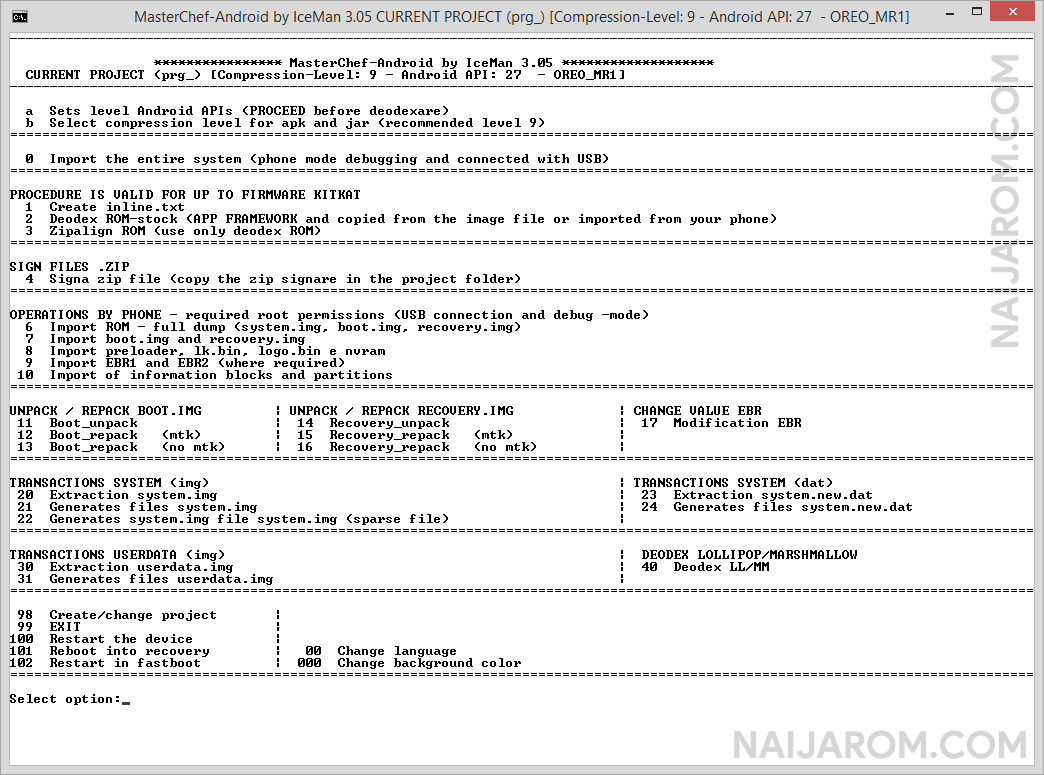
Task: Close the MasterChef-Android console window
Action: coord(1013,11)
